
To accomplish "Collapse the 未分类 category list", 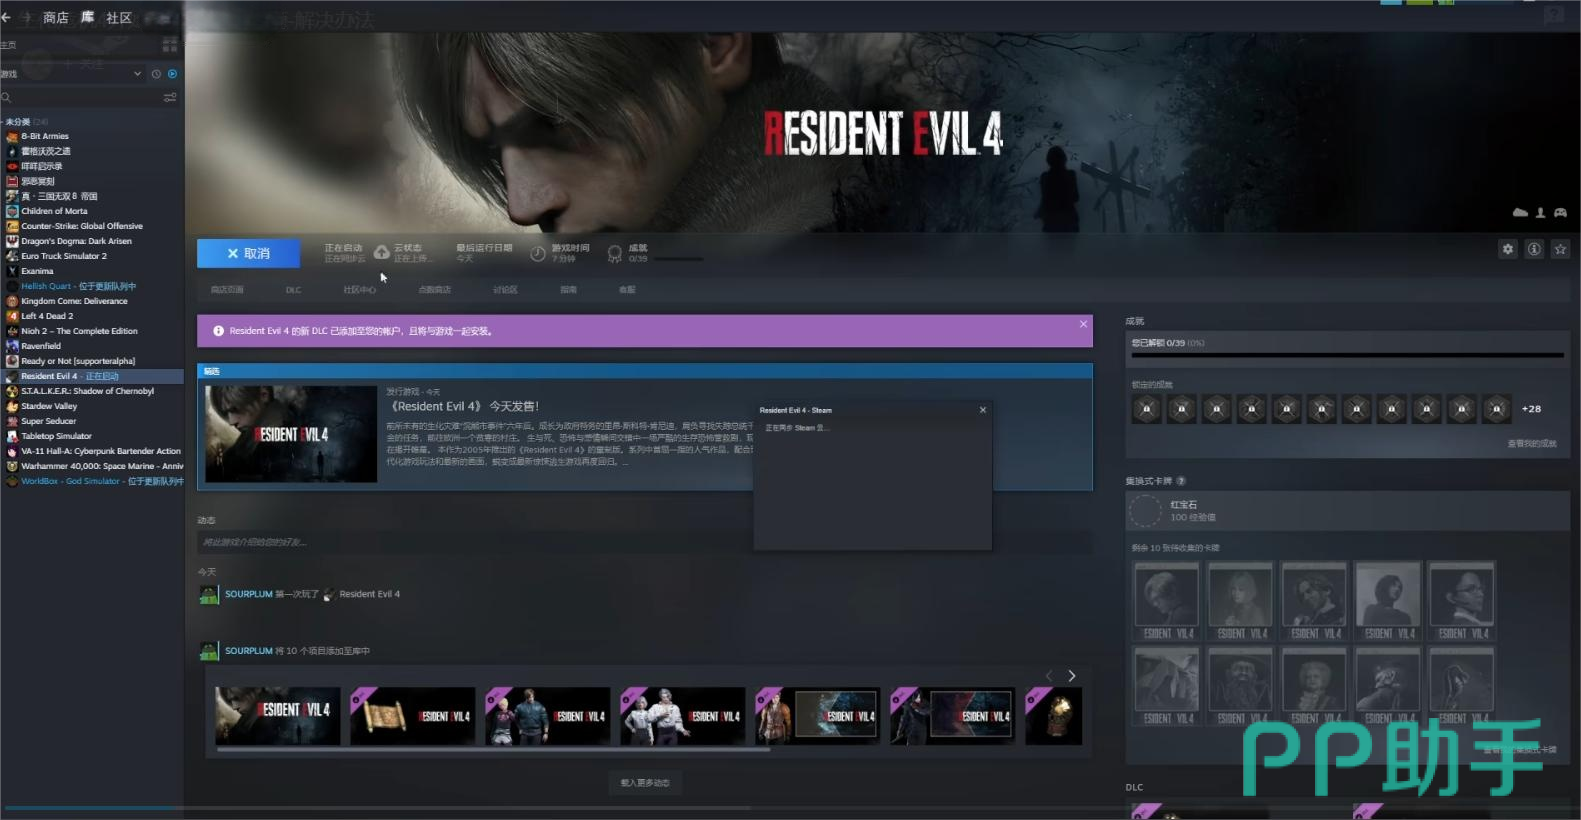I will click(3, 122).
